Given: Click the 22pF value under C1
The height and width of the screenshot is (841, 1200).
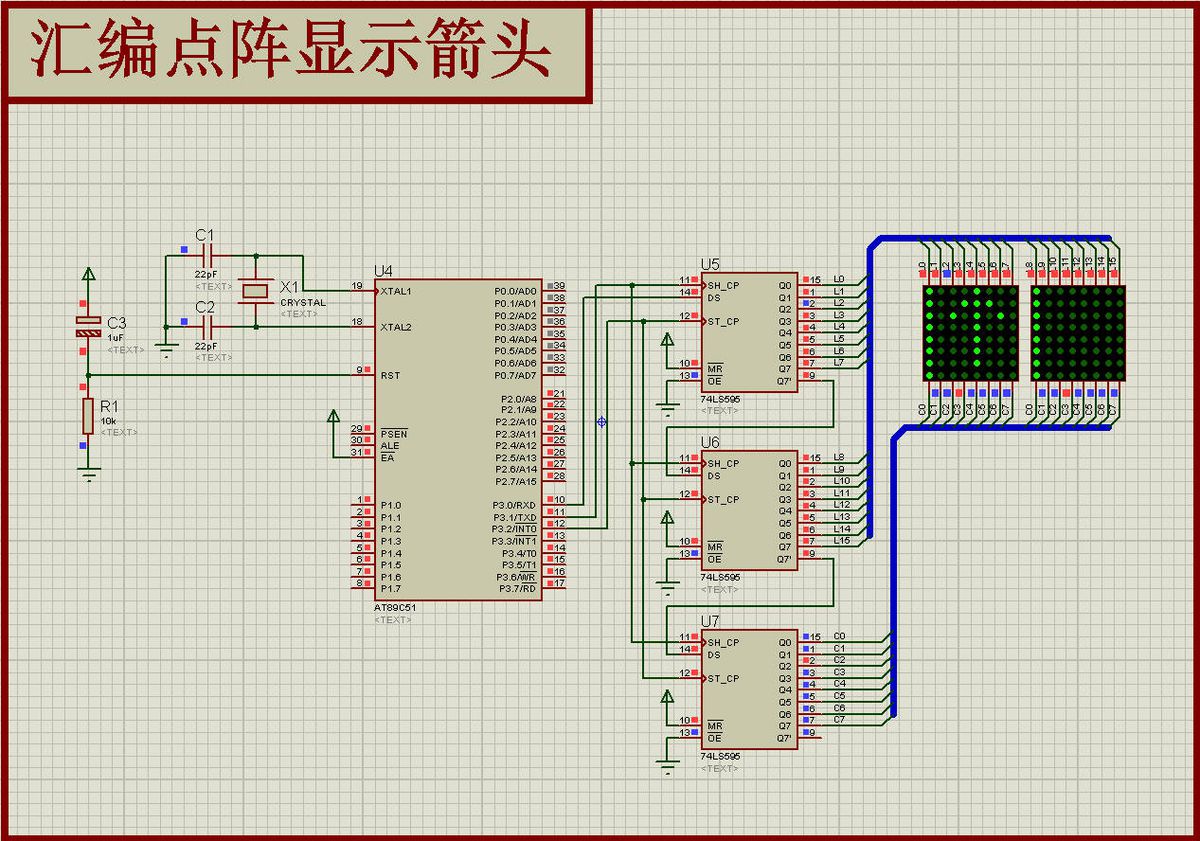Looking at the screenshot, I should coord(206,274).
